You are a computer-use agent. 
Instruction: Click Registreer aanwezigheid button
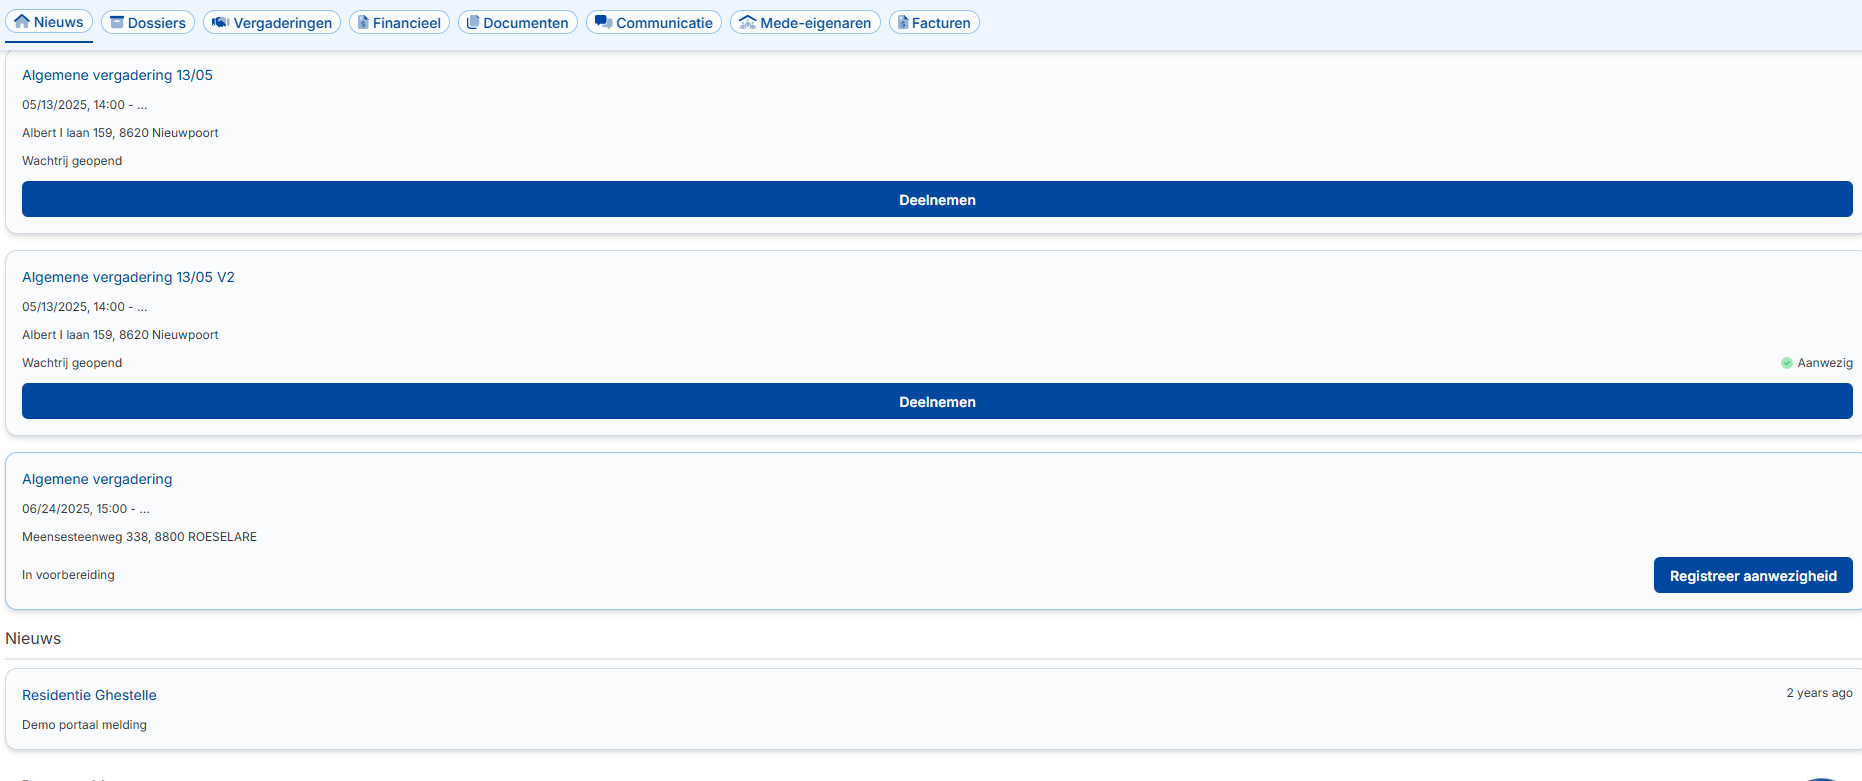coord(1753,575)
